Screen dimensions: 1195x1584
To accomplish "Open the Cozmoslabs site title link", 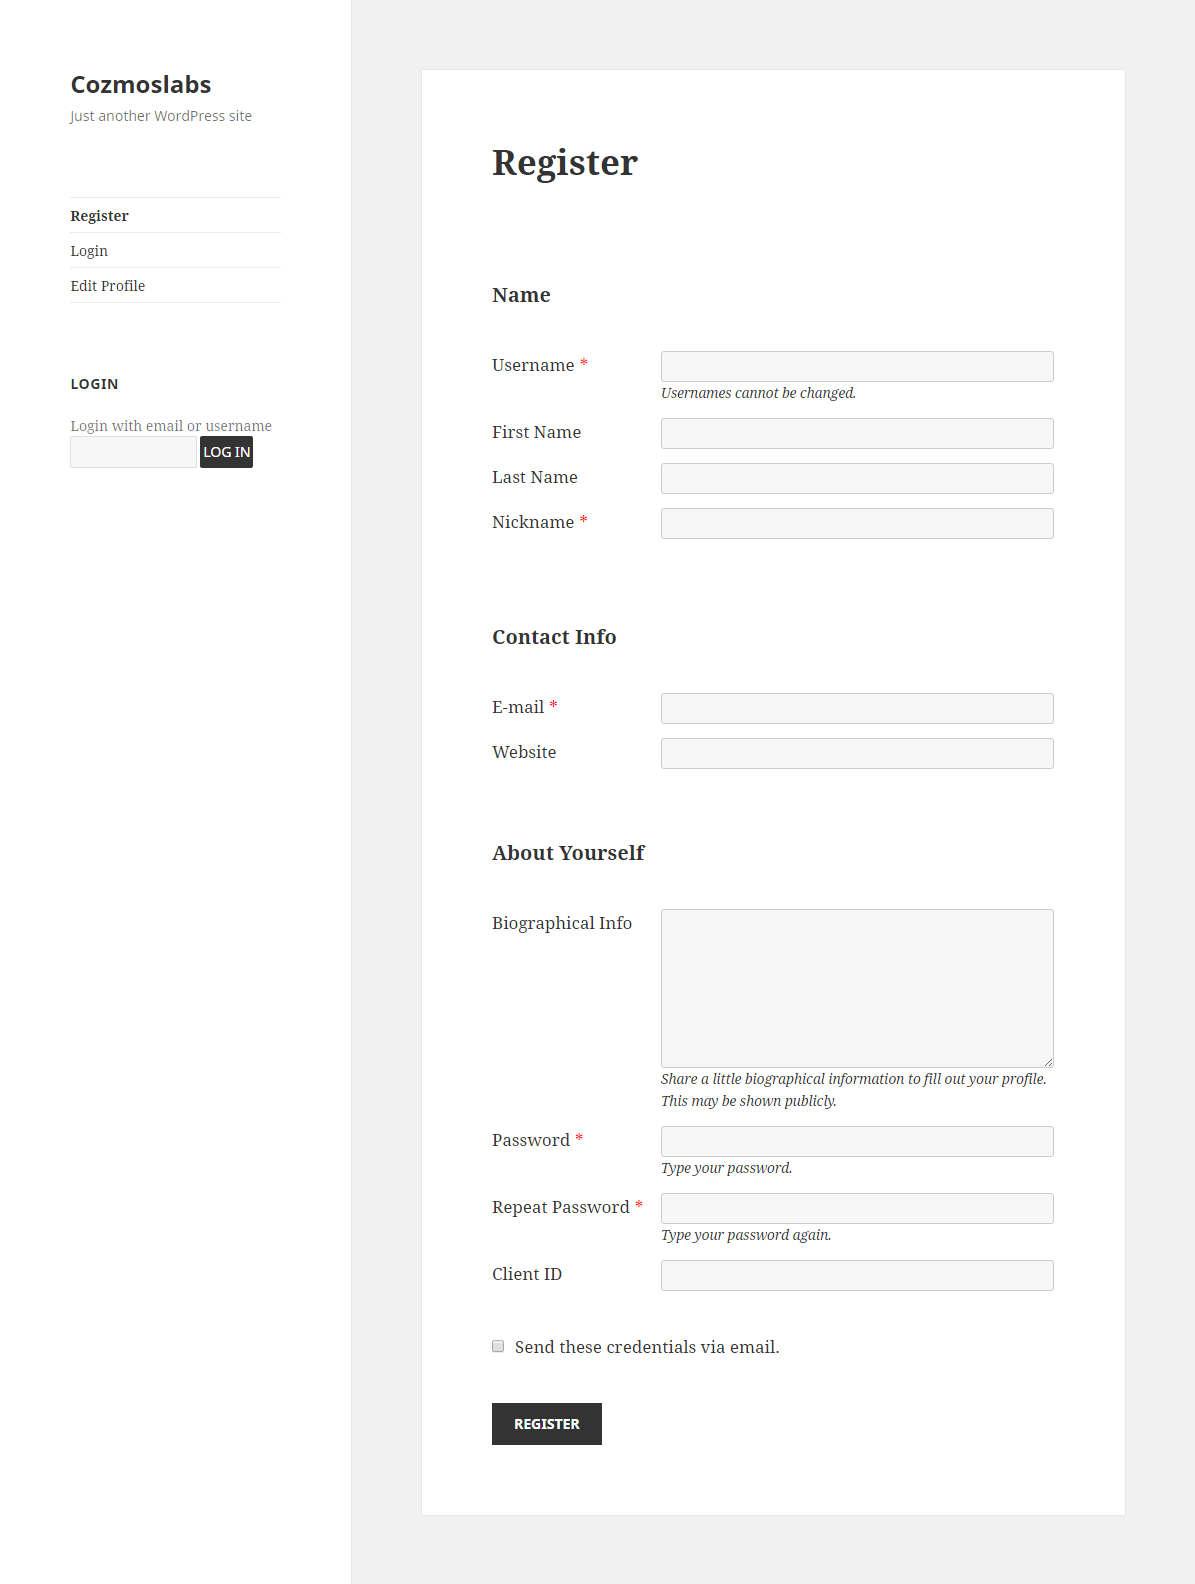I will point(141,85).
